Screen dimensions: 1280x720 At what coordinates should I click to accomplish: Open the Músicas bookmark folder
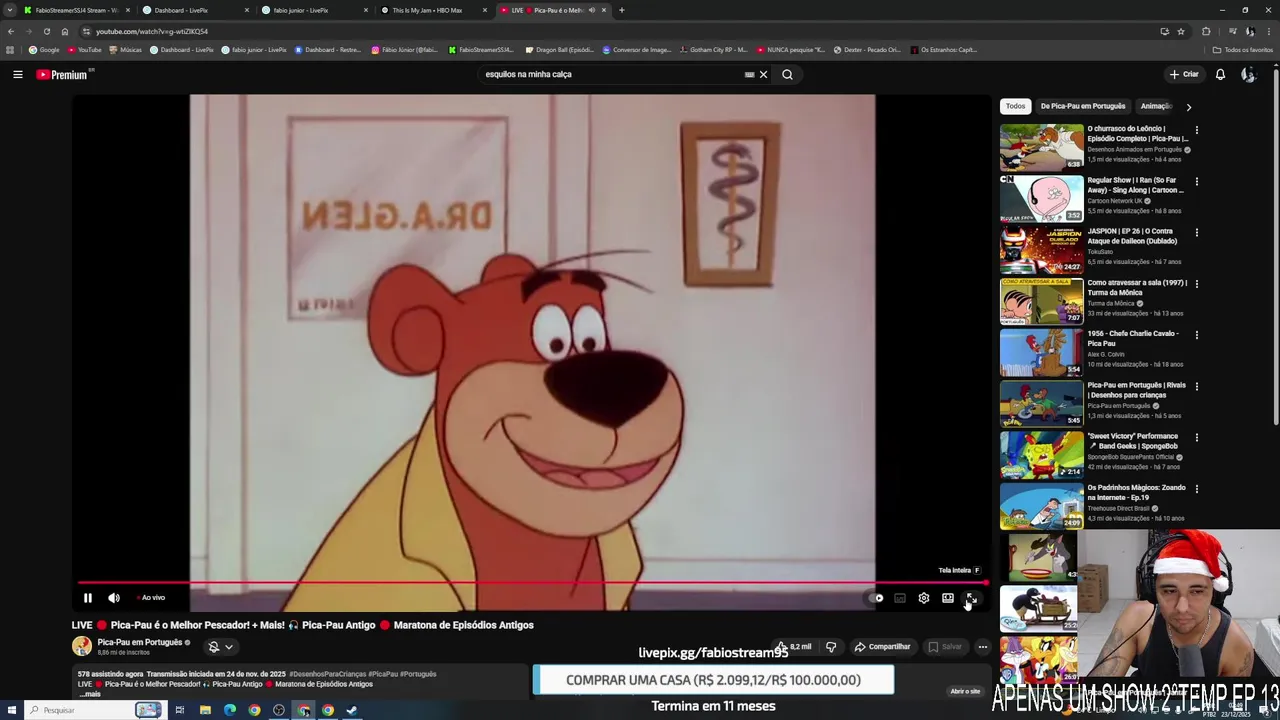125,49
